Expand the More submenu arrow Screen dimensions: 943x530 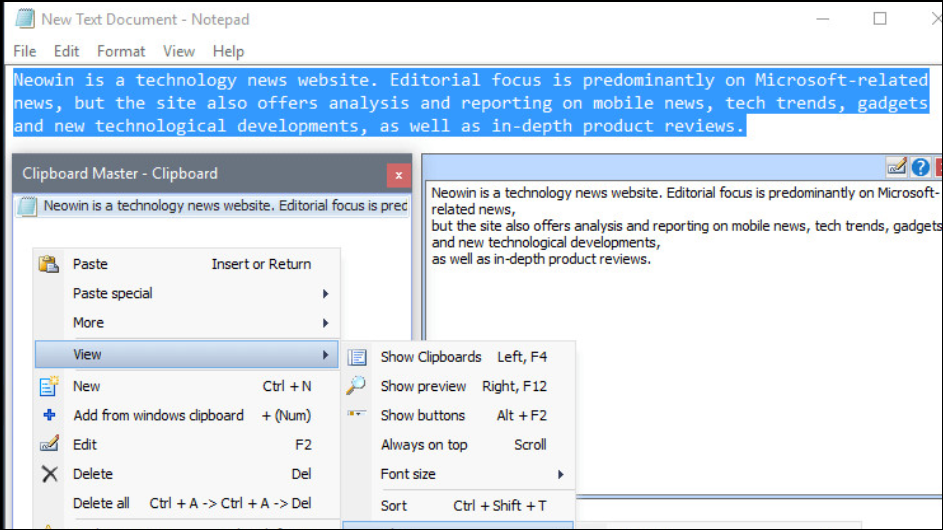325,323
